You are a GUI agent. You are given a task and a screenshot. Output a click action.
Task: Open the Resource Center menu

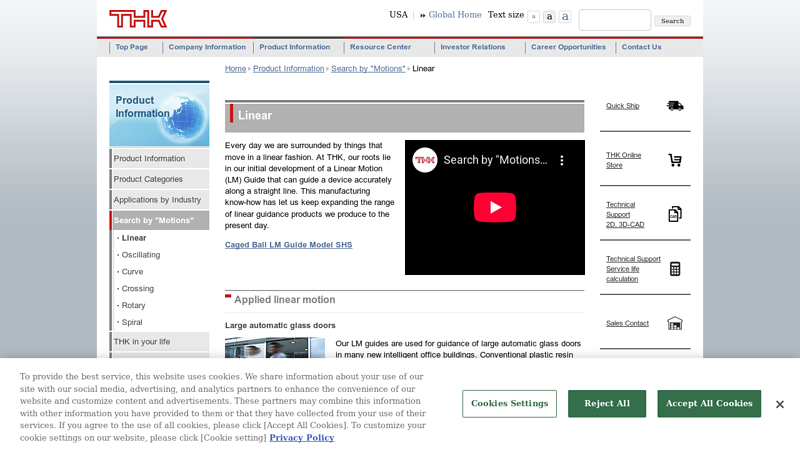coord(380,47)
